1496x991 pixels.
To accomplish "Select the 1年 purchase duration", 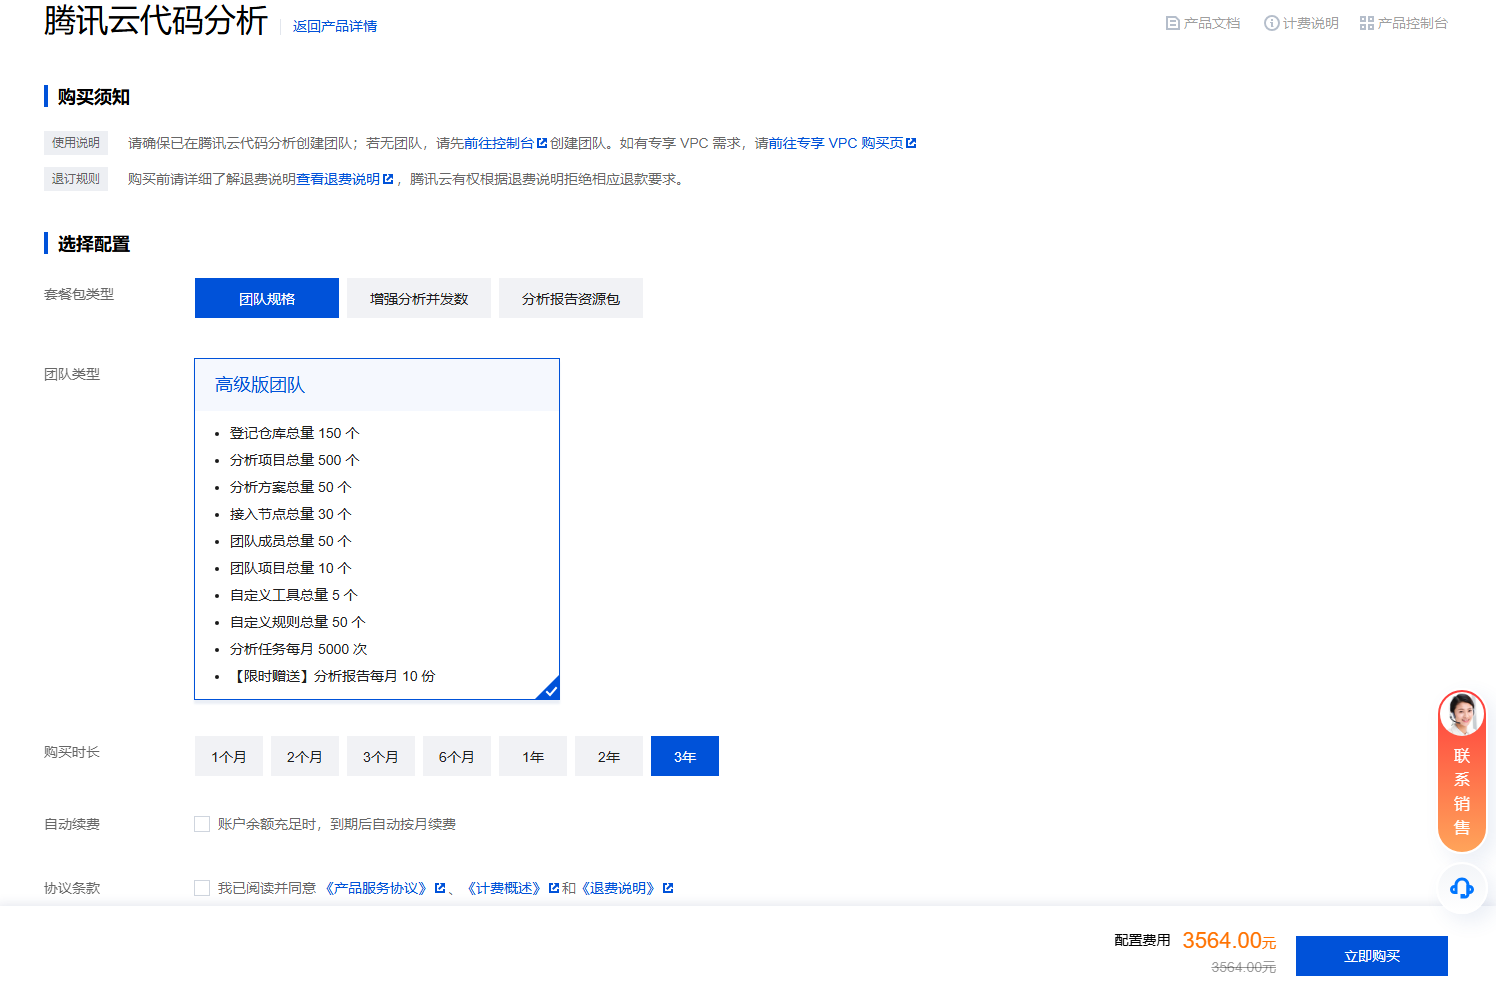I will coord(533,757).
